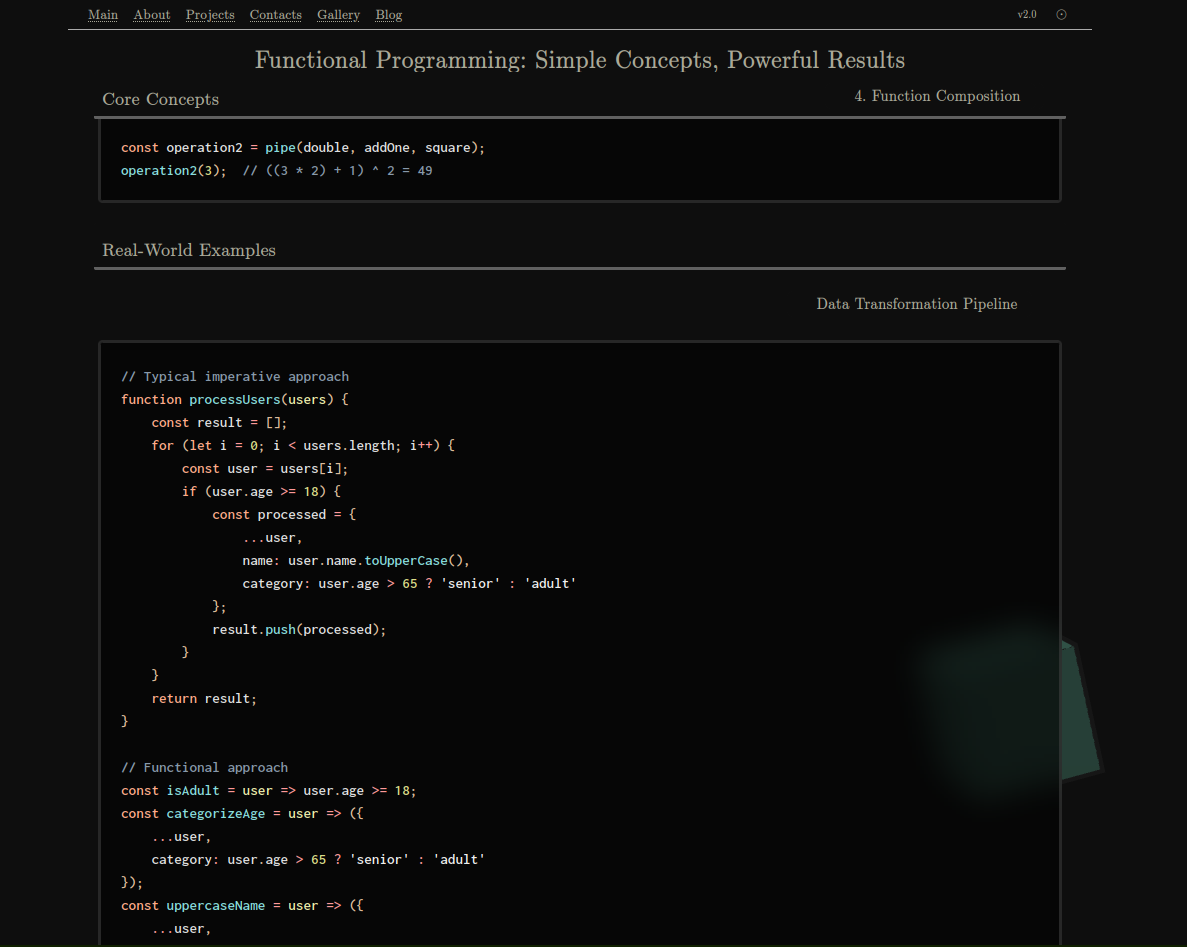Select the Real-World Examples section heading
This screenshot has height=947, width=1187.
pyautogui.click(x=189, y=251)
